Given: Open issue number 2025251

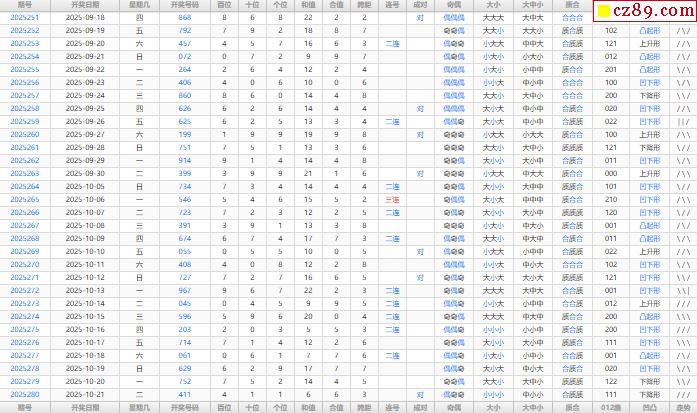Looking at the screenshot, I should coord(25,18).
